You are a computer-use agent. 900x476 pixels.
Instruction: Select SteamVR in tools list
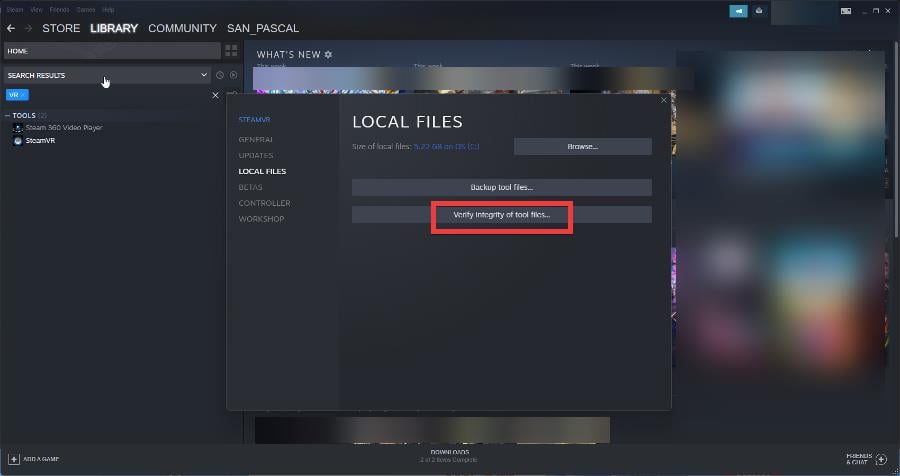[x=40, y=141]
